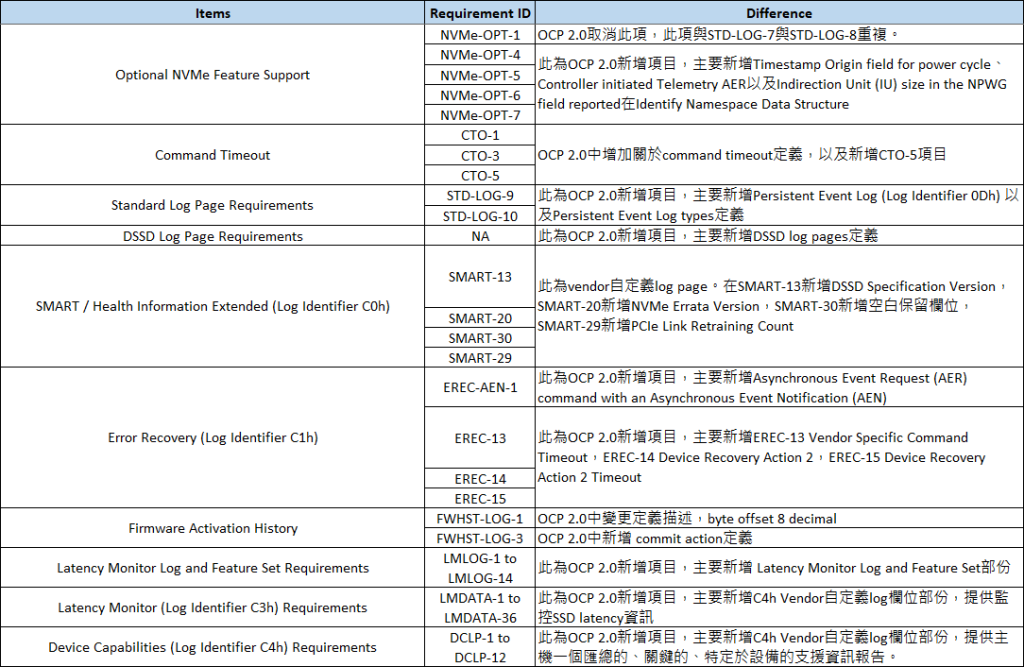1024x667 pixels.
Task: Select the Latency Monitor (Log Identifier C3h) cell
Action: pos(212,609)
